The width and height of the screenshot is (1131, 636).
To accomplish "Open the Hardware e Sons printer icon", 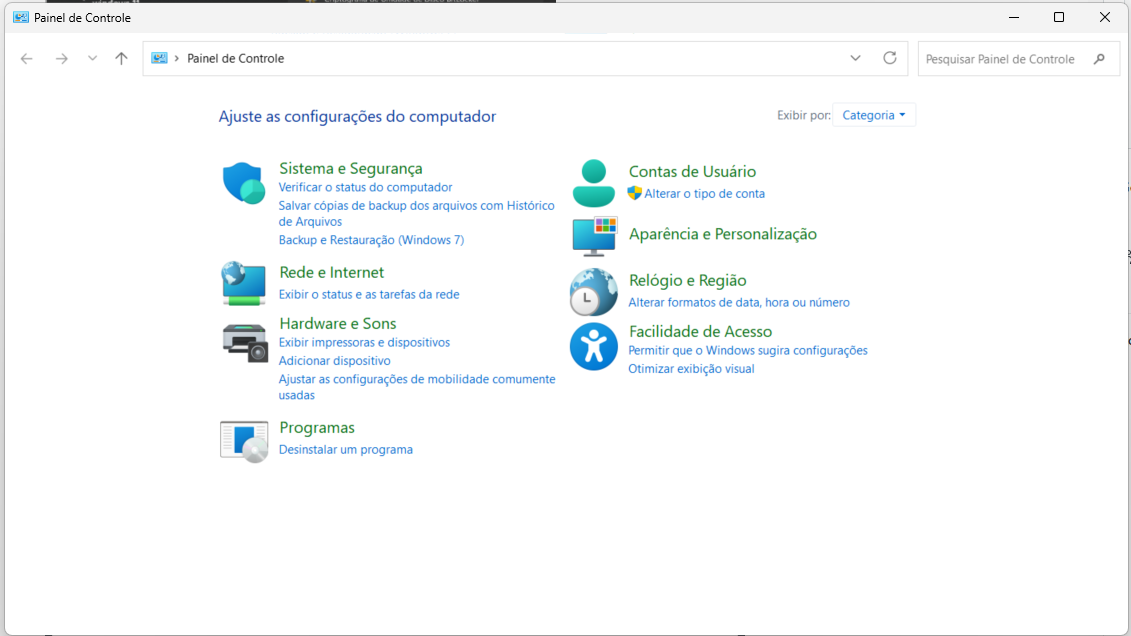I will pos(245,343).
